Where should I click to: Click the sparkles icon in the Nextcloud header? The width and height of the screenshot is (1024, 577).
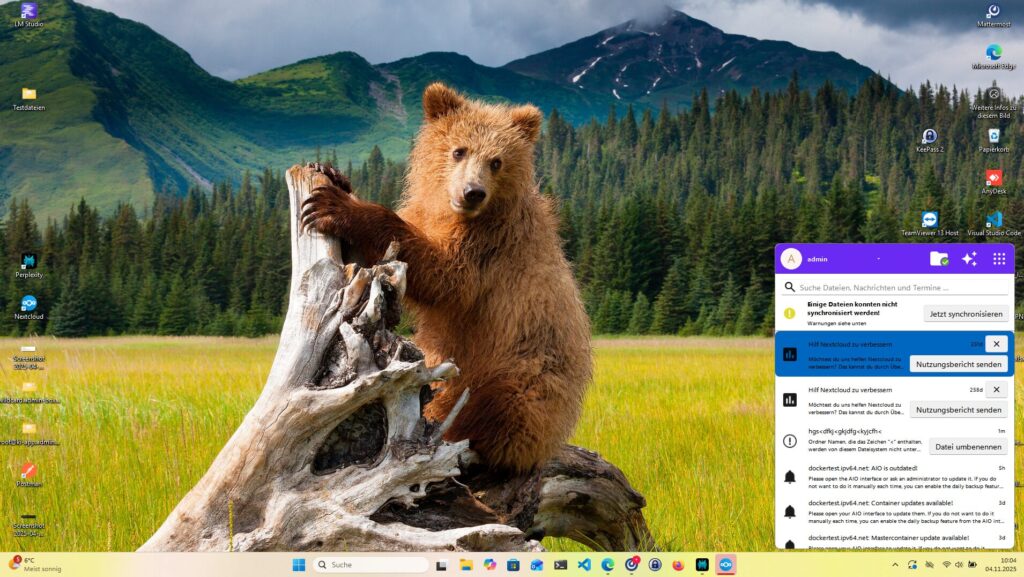[970, 259]
